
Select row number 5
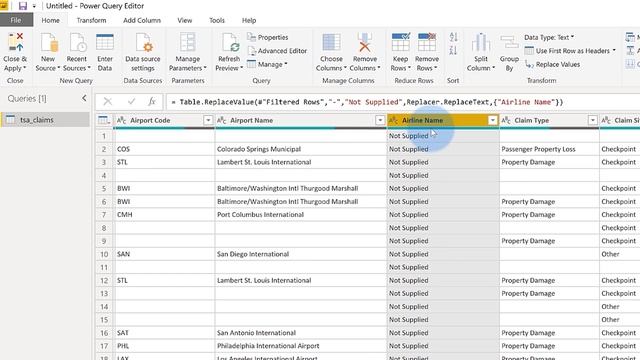[x=104, y=189]
